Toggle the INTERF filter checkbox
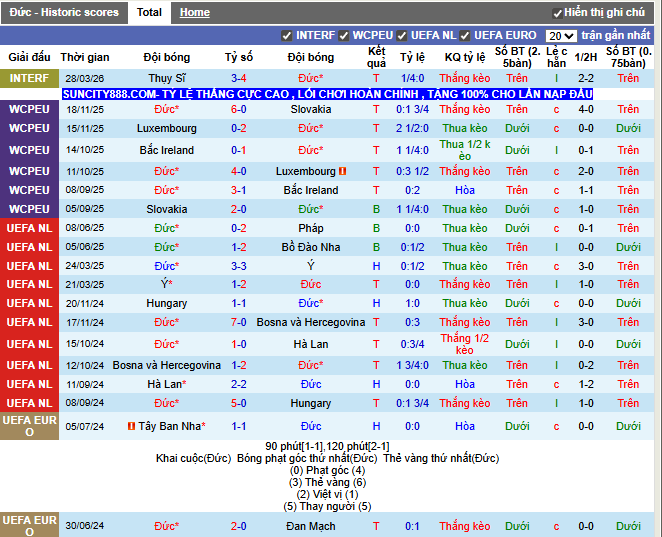The height and width of the screenshot is (537, 662). [288, 35]
